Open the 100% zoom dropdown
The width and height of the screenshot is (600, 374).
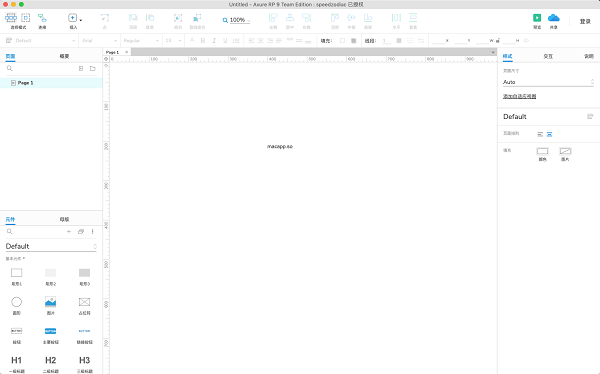point(240,20)
